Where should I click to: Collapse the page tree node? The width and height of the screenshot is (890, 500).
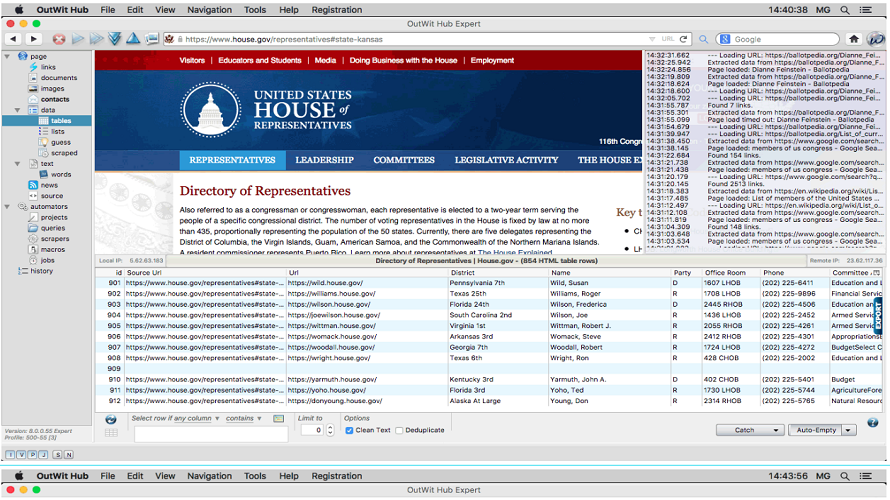pyautogui.click(x=7, y=56)
